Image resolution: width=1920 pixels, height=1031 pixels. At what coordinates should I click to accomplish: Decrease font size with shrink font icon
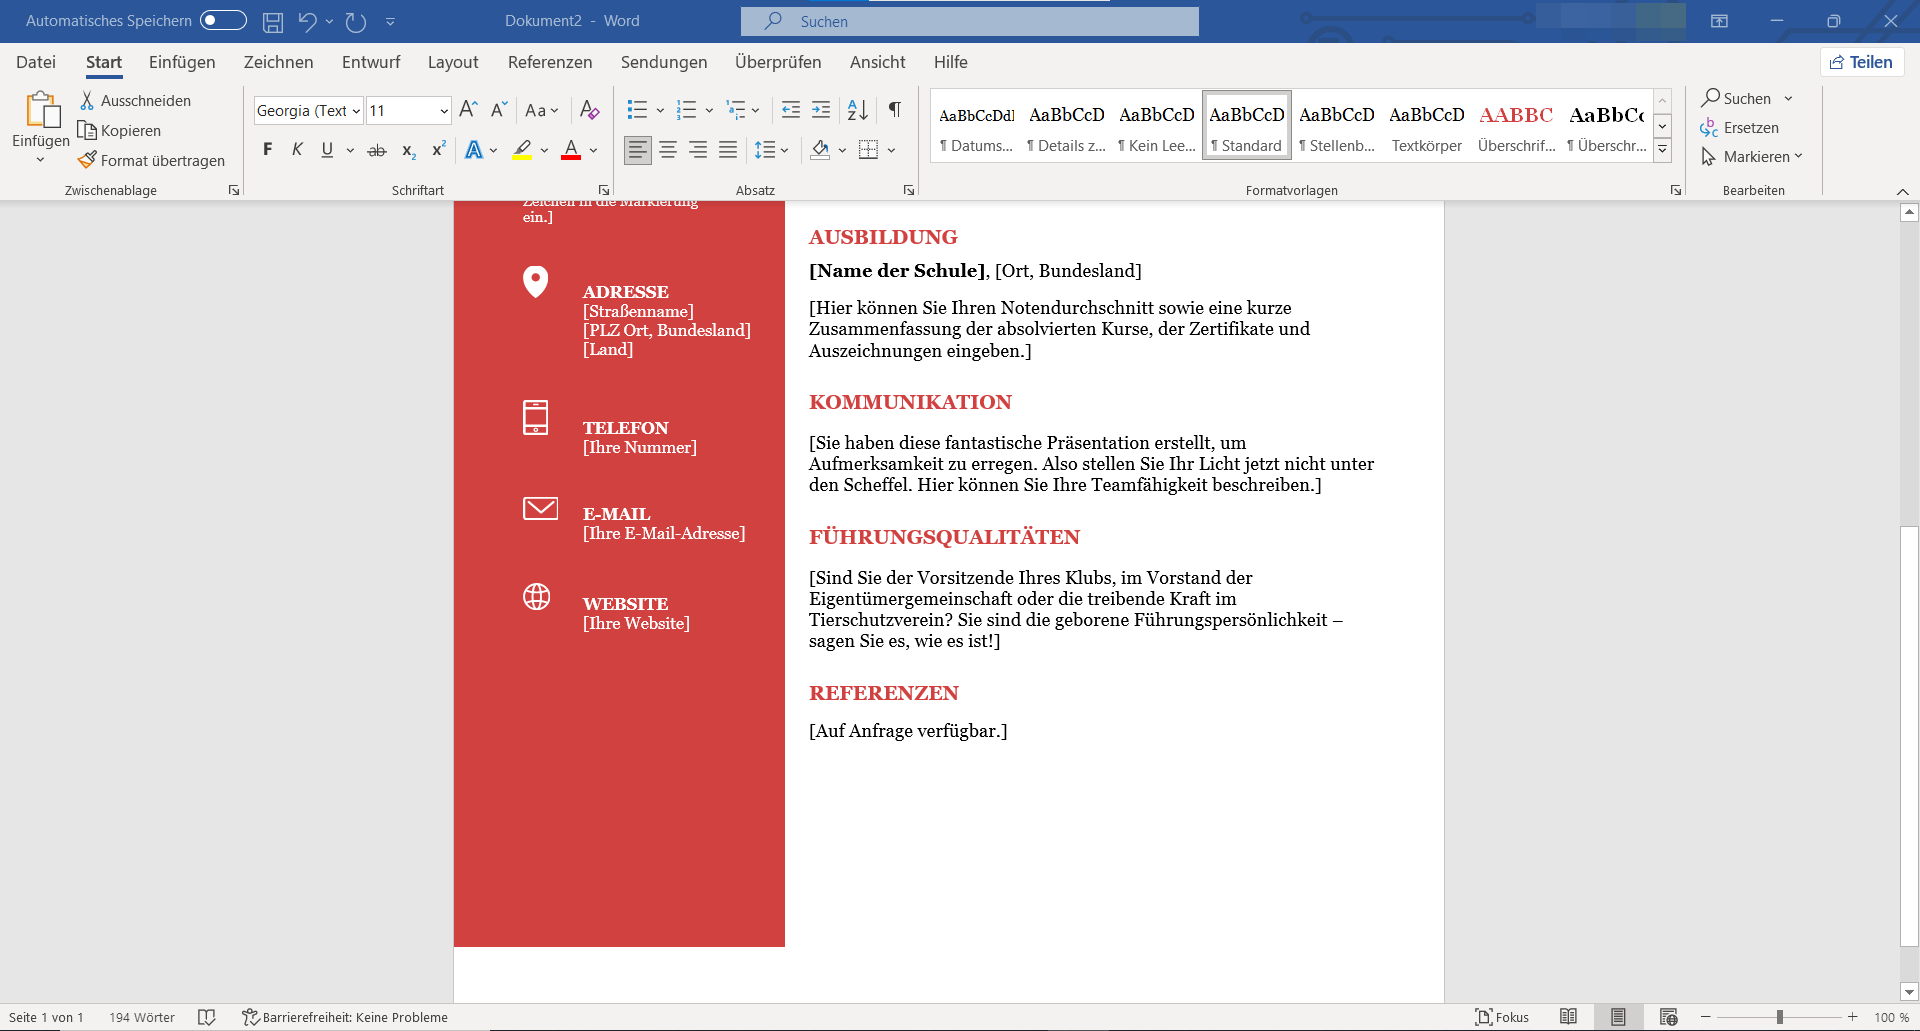tap(498, 110)
